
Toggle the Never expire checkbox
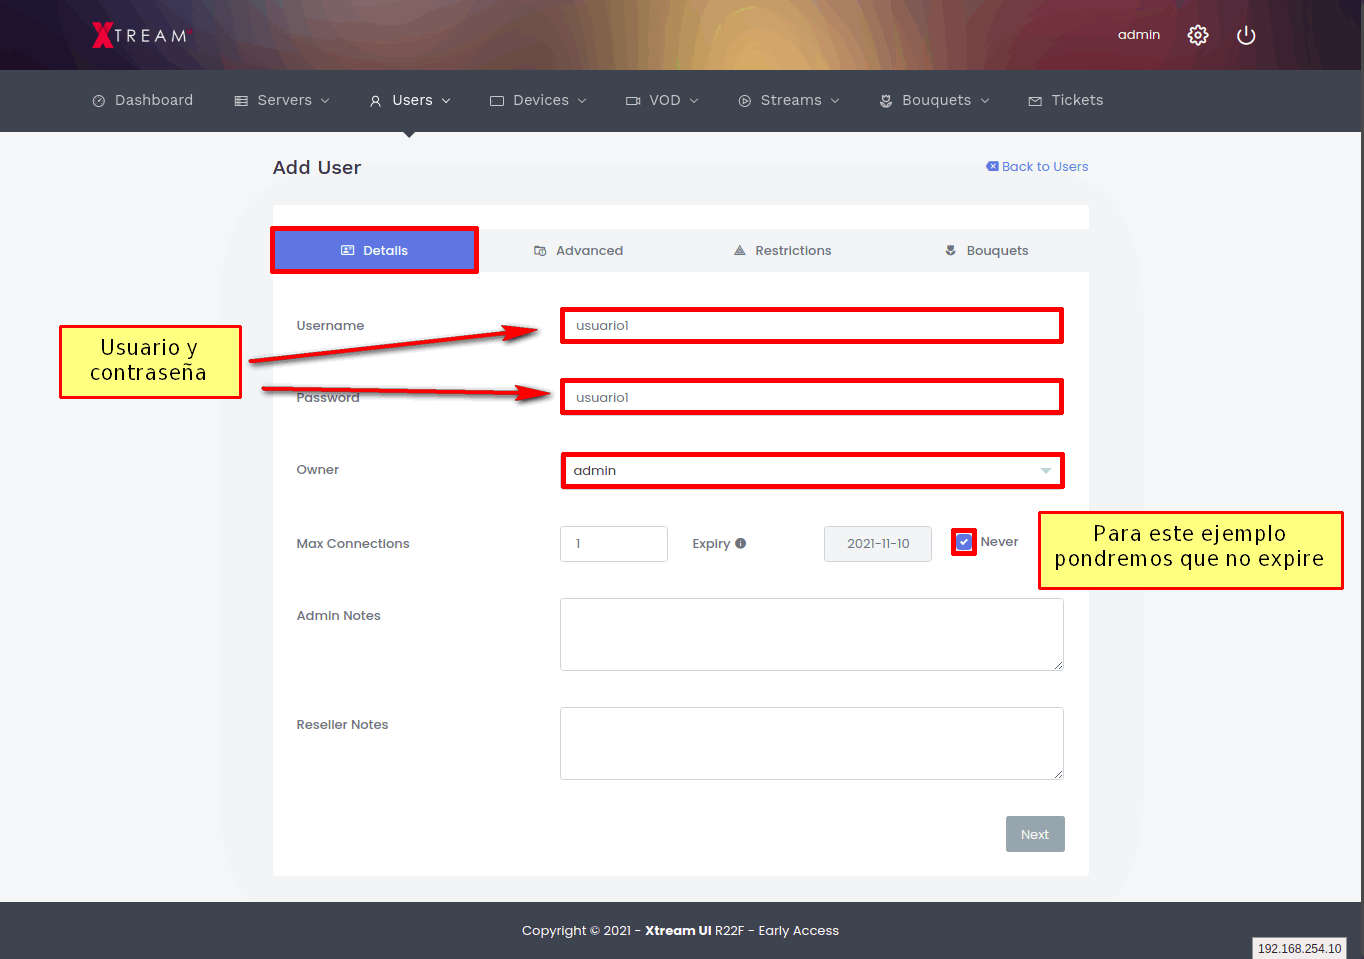(x=963, y=542)
